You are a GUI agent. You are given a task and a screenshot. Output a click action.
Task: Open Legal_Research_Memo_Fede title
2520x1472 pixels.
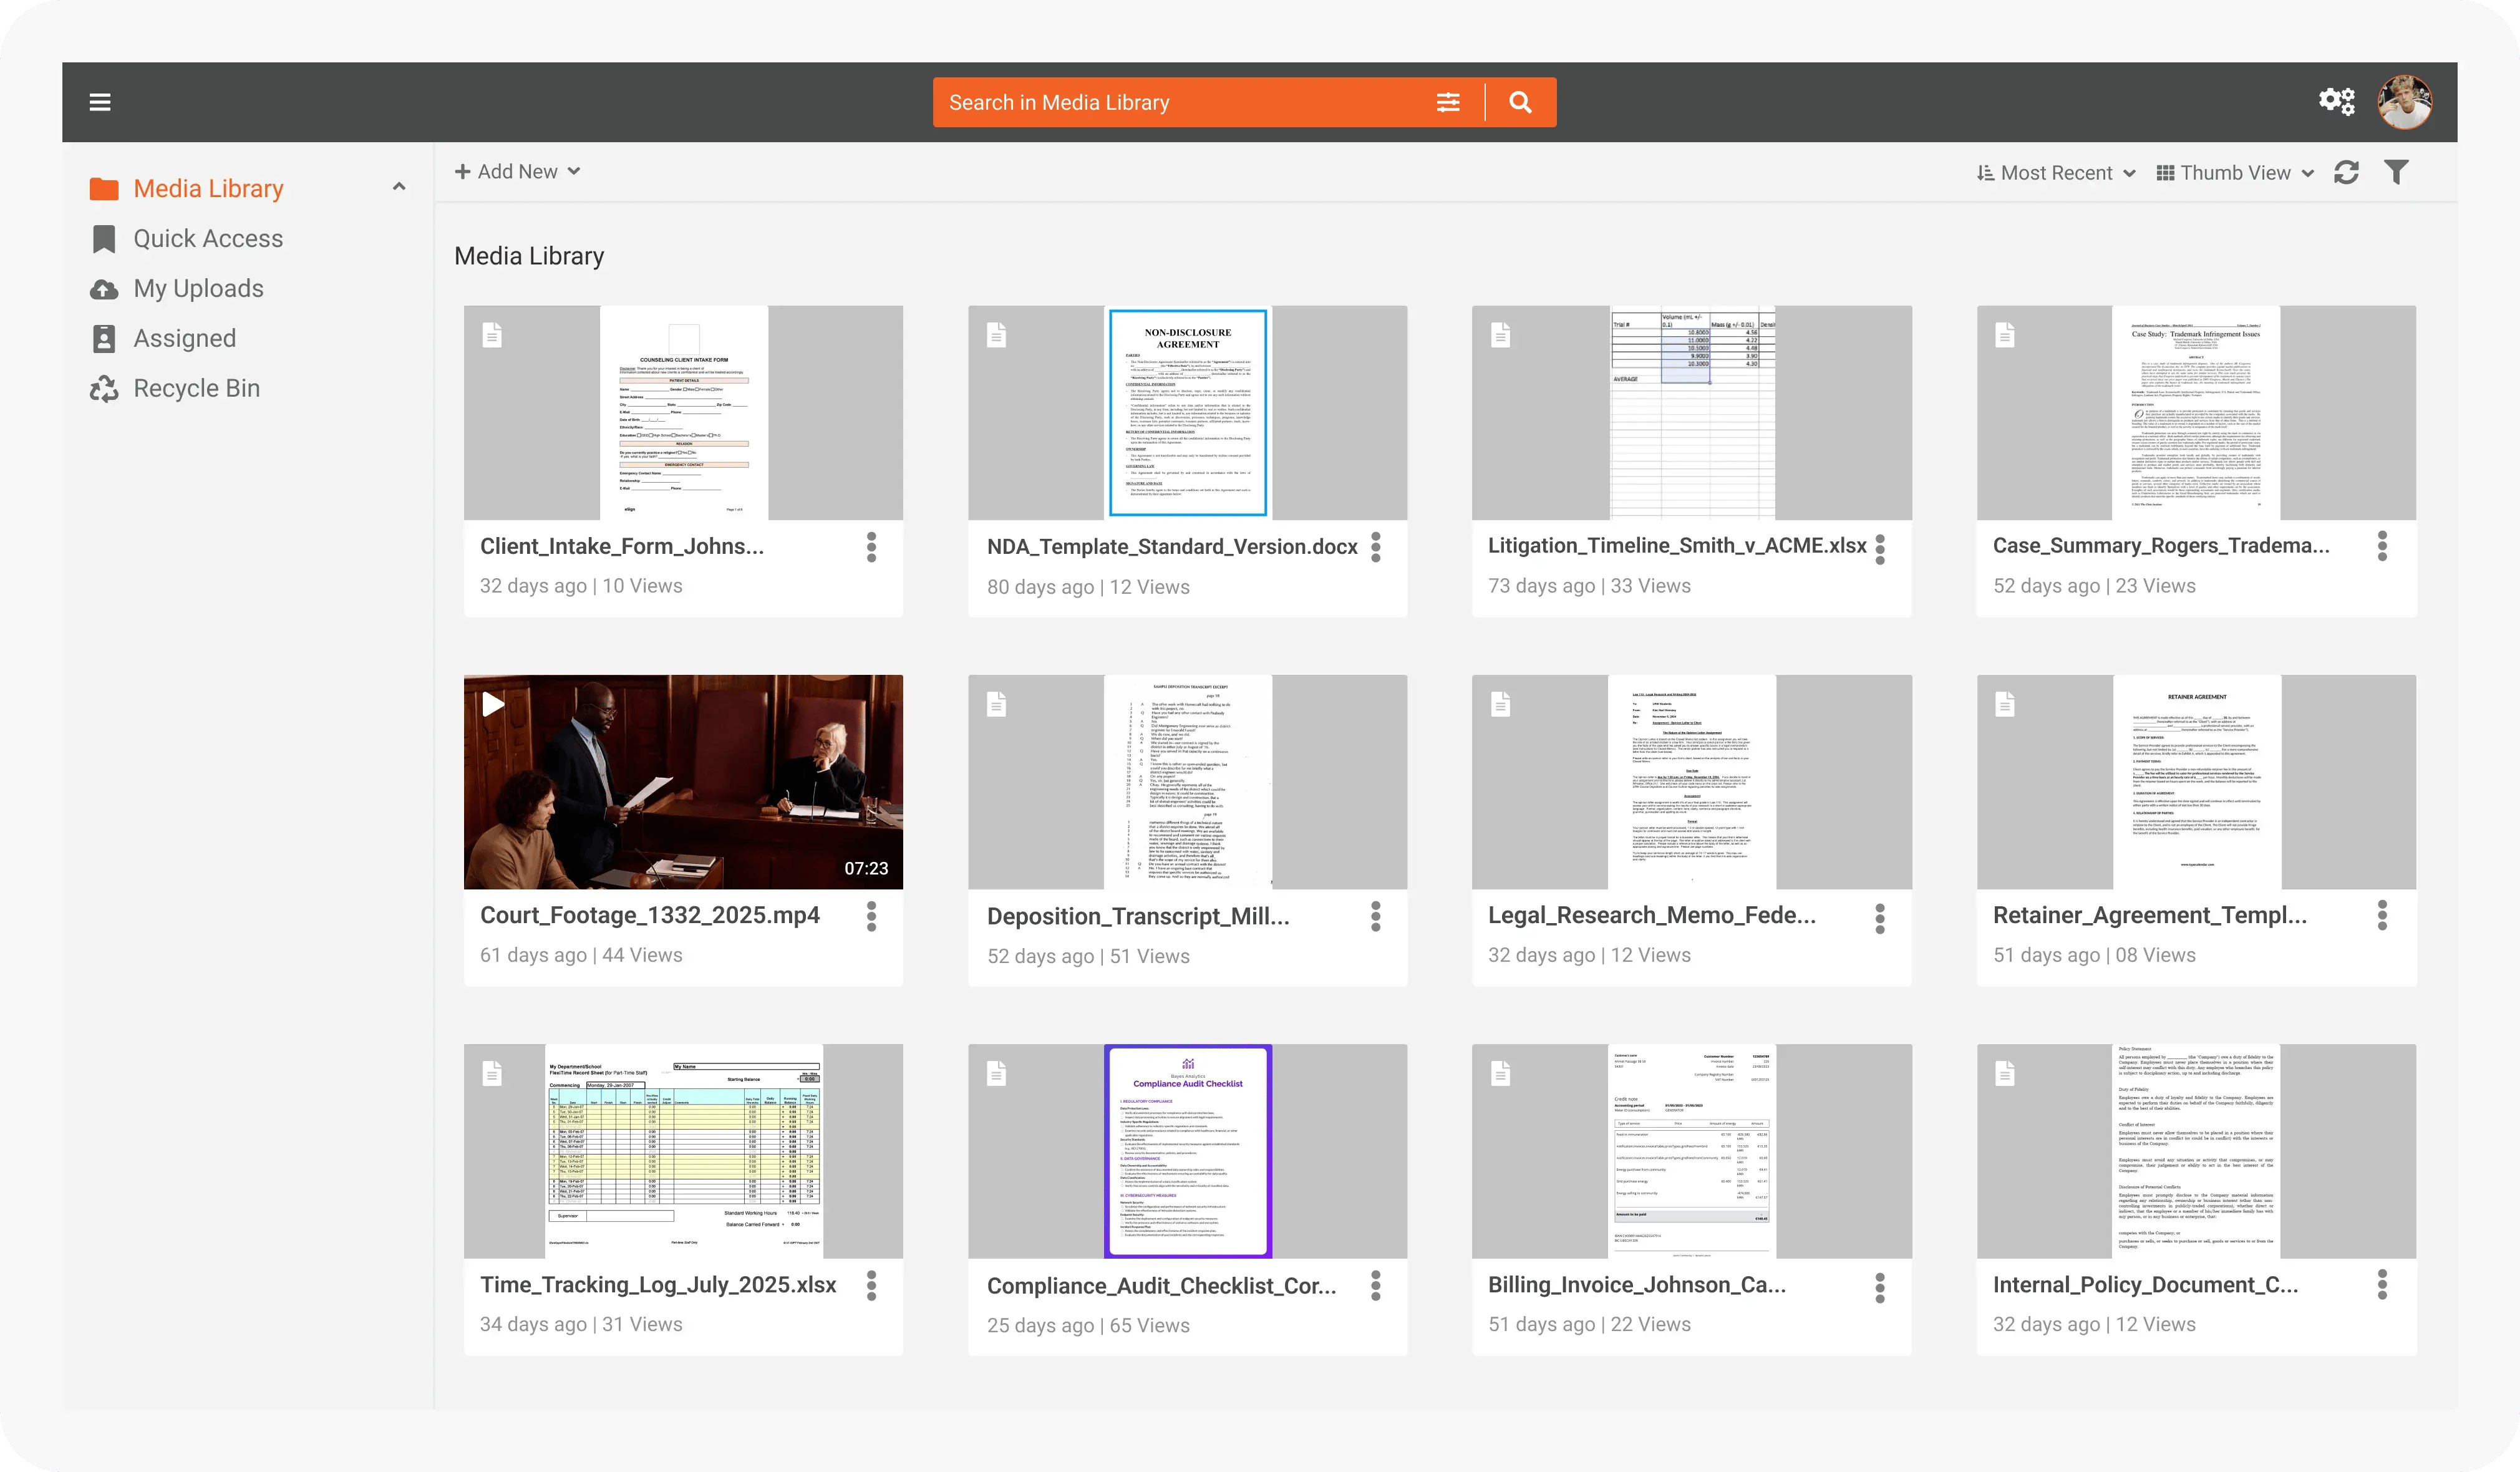[x=1651, y=916]
